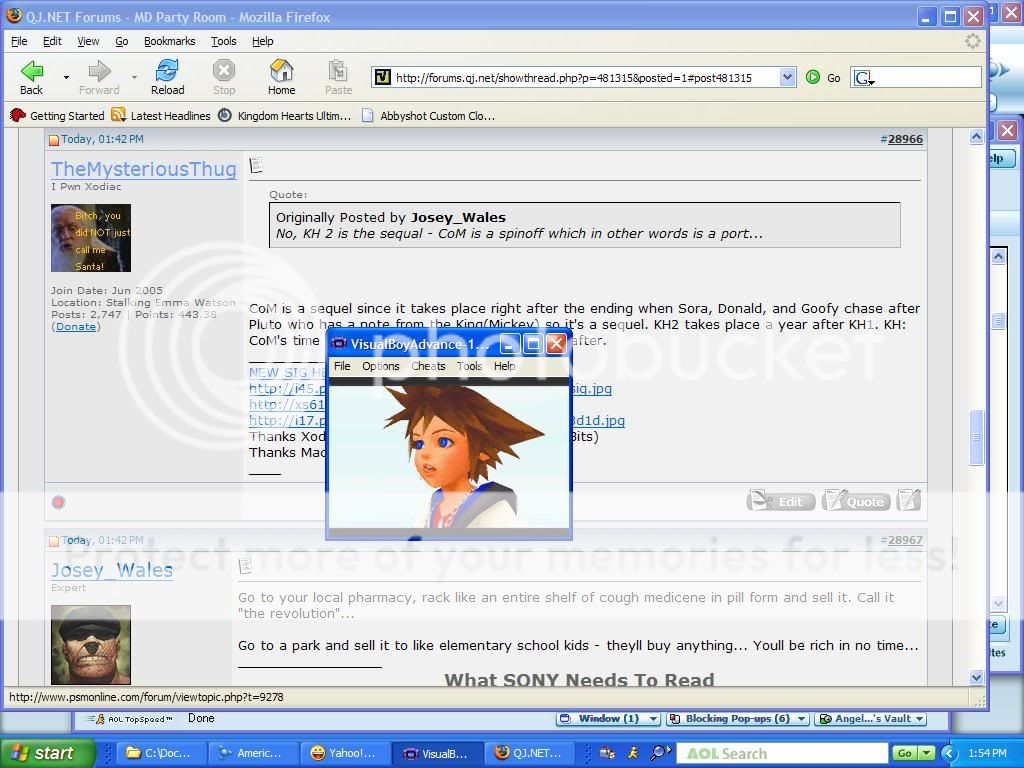The image size is (1024, 768).
Task: Click the Edit post button
Action: point(780,501)
